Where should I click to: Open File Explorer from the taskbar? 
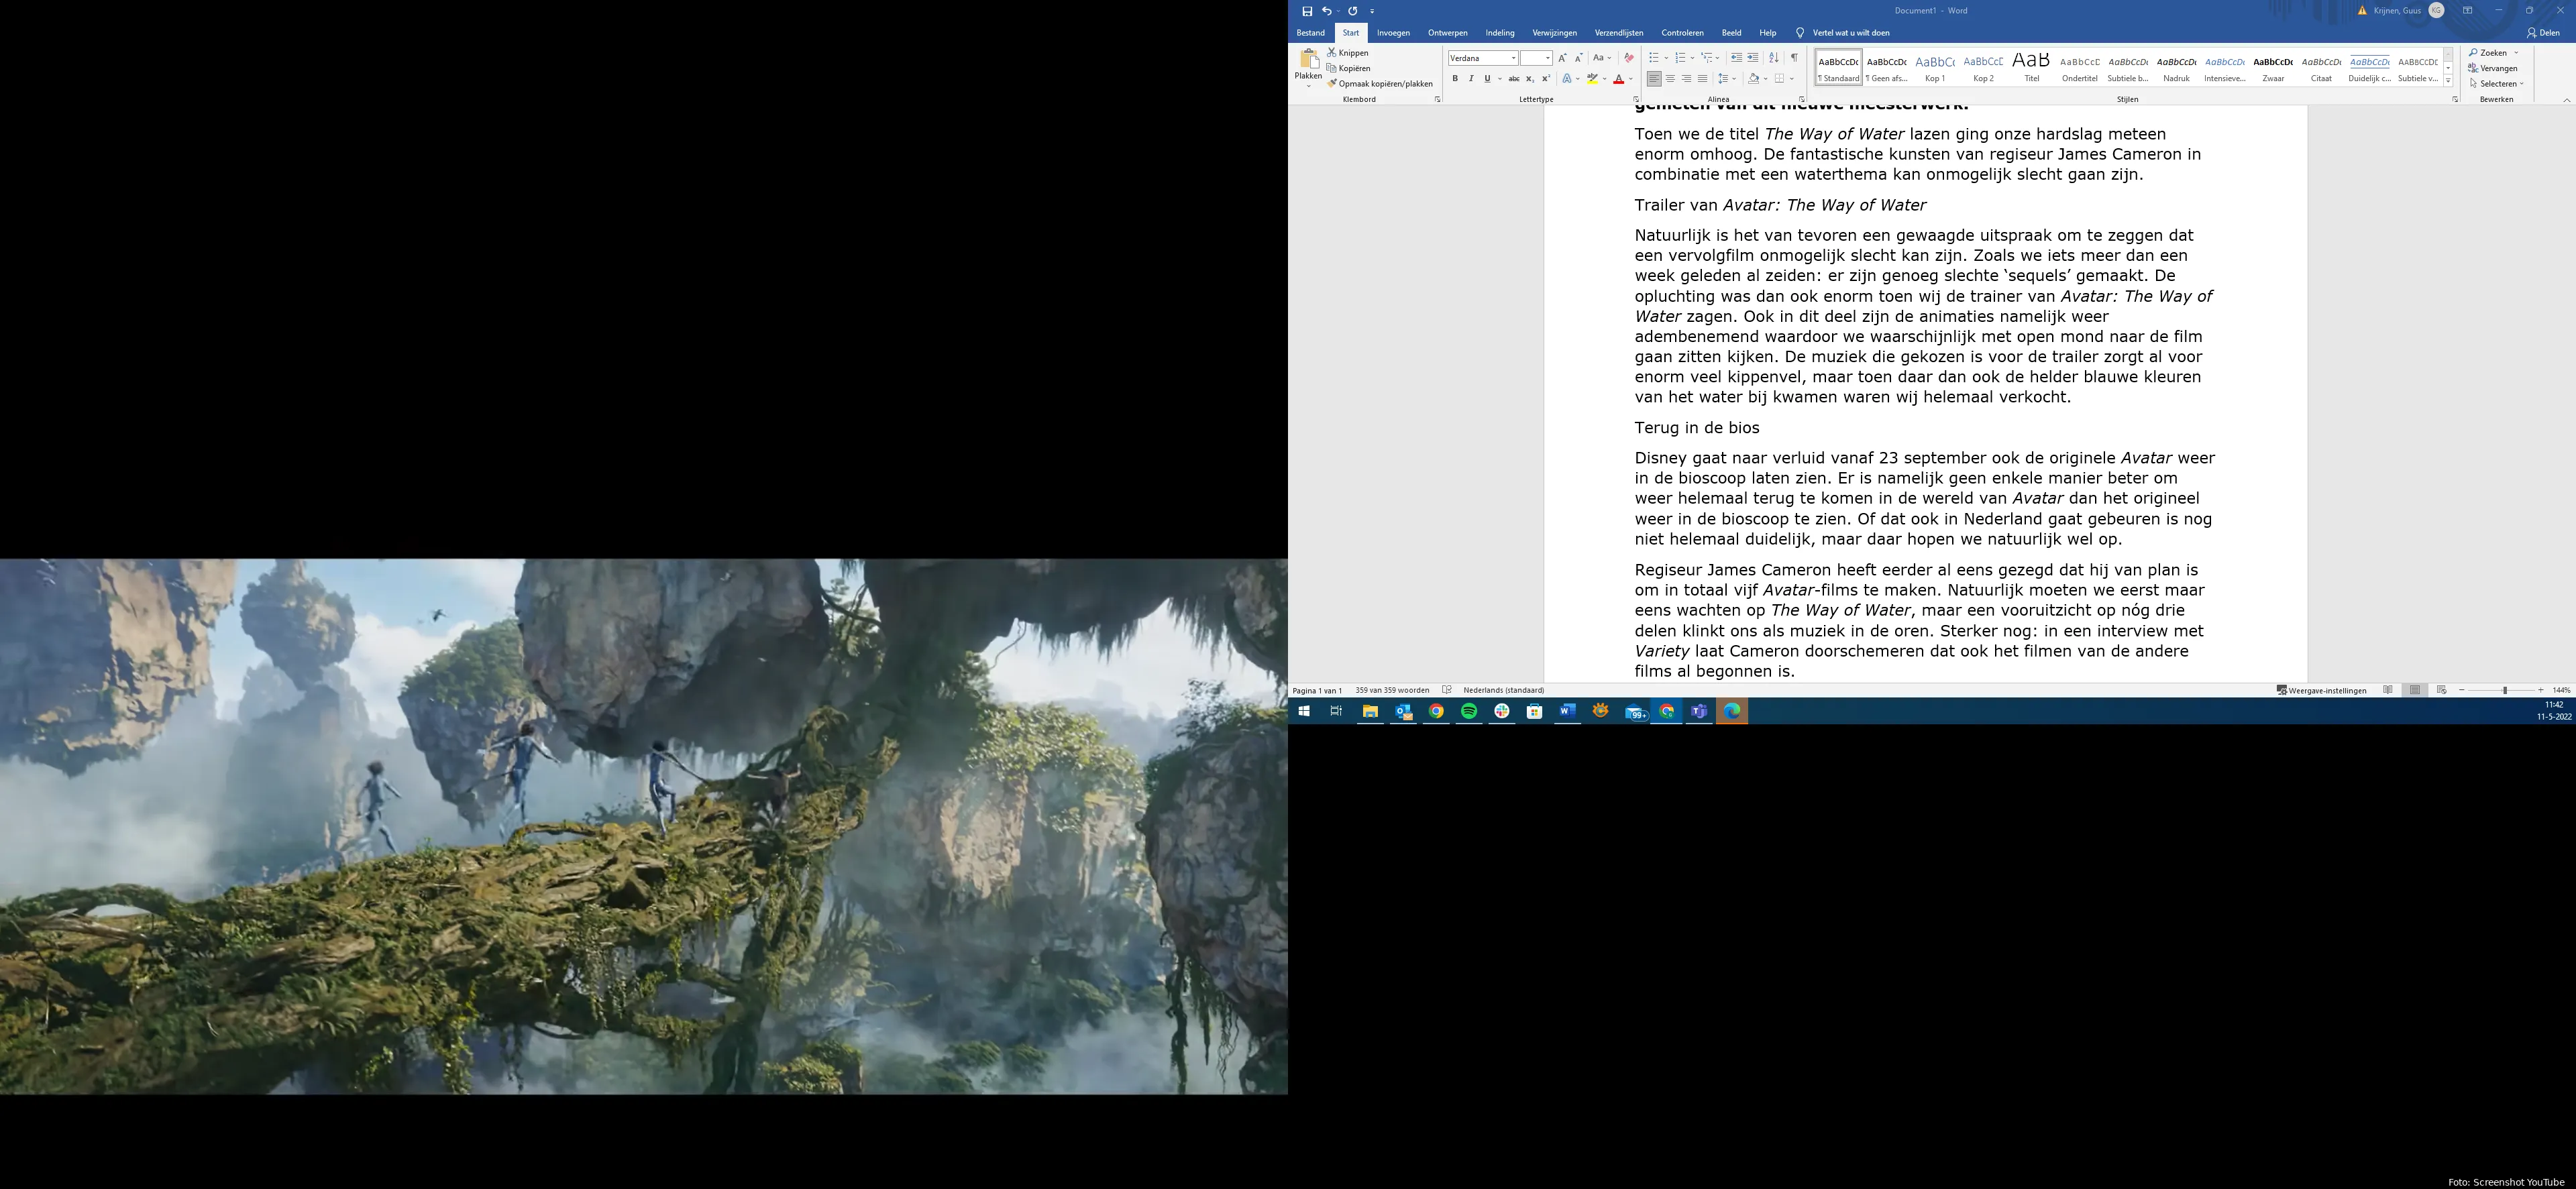pos(1370,711)
